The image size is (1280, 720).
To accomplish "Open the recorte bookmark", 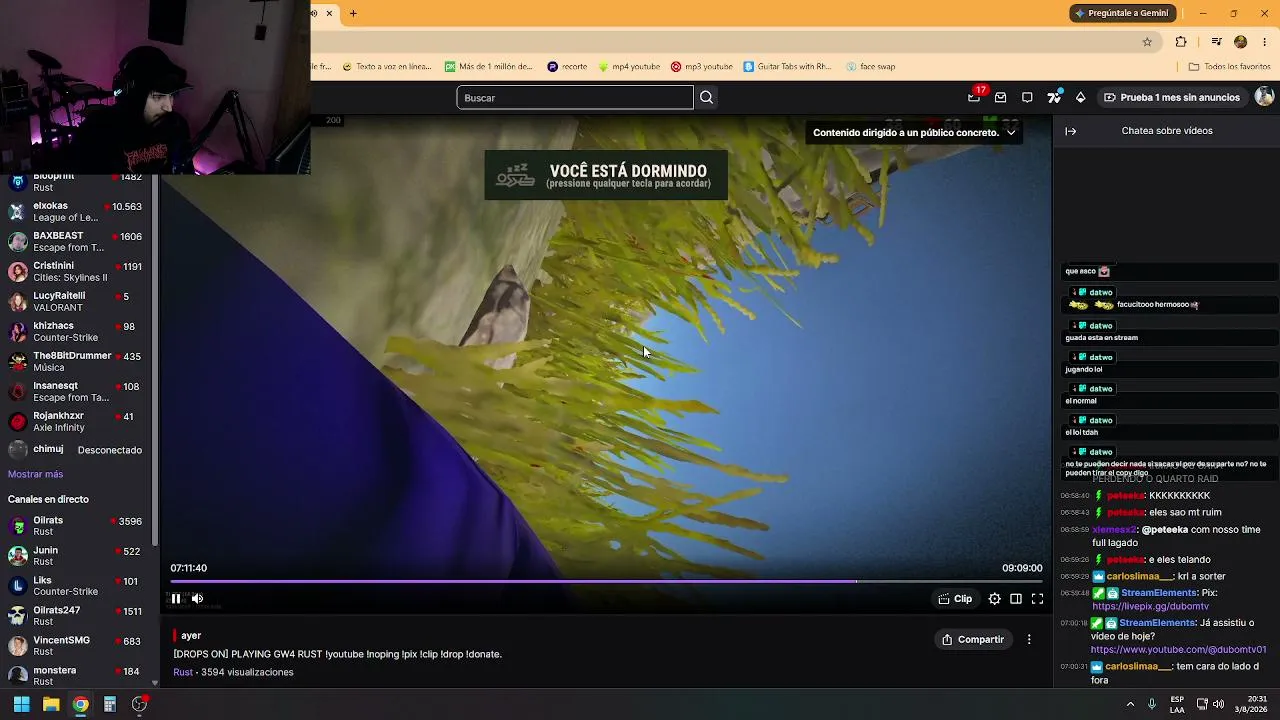I will (x=567, y=67).
